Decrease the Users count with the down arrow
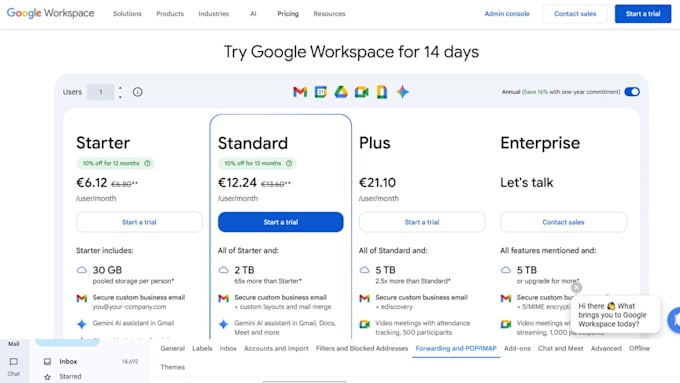This screenshot has width=680, height=383. [120, 97]
